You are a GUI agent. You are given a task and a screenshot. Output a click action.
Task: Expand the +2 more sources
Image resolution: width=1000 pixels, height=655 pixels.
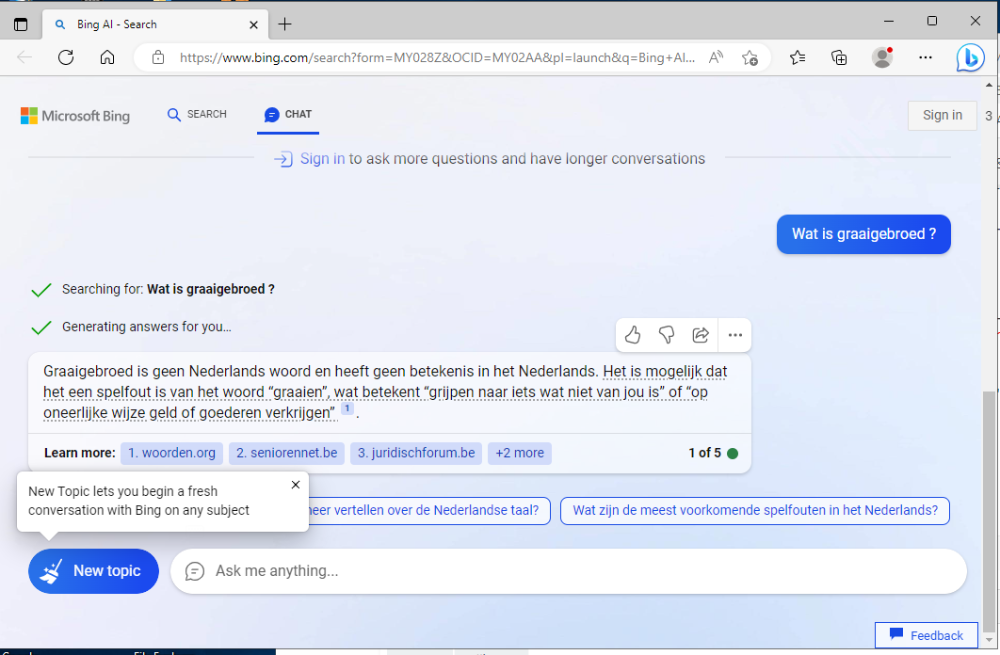point(520,453)
